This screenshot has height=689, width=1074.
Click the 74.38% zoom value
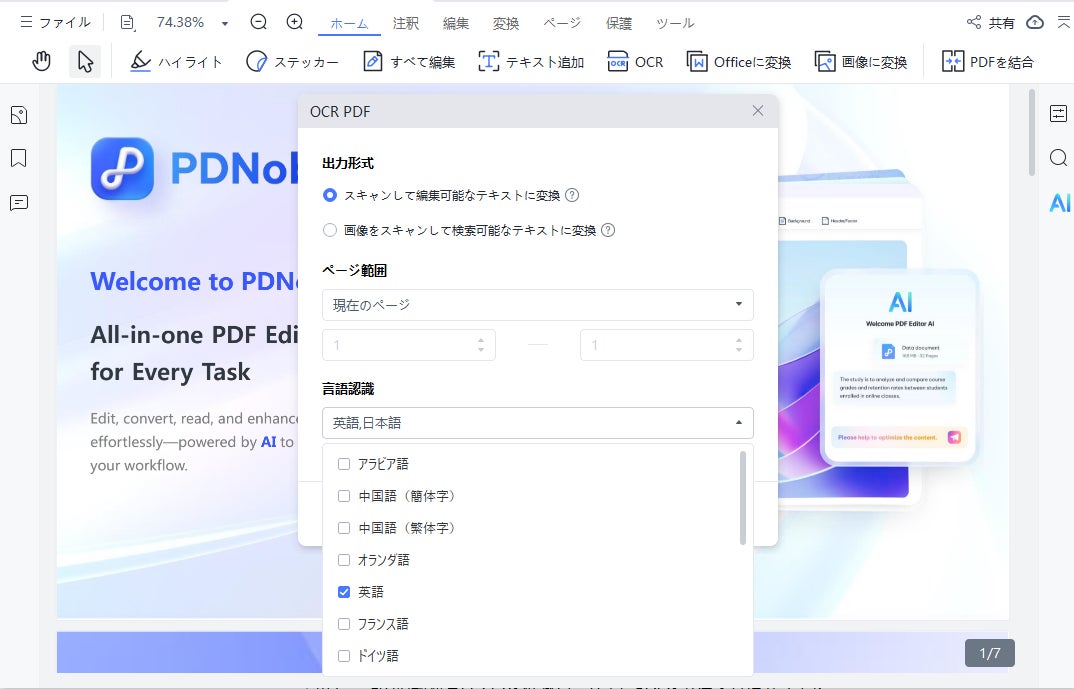(x=180, y=23)
